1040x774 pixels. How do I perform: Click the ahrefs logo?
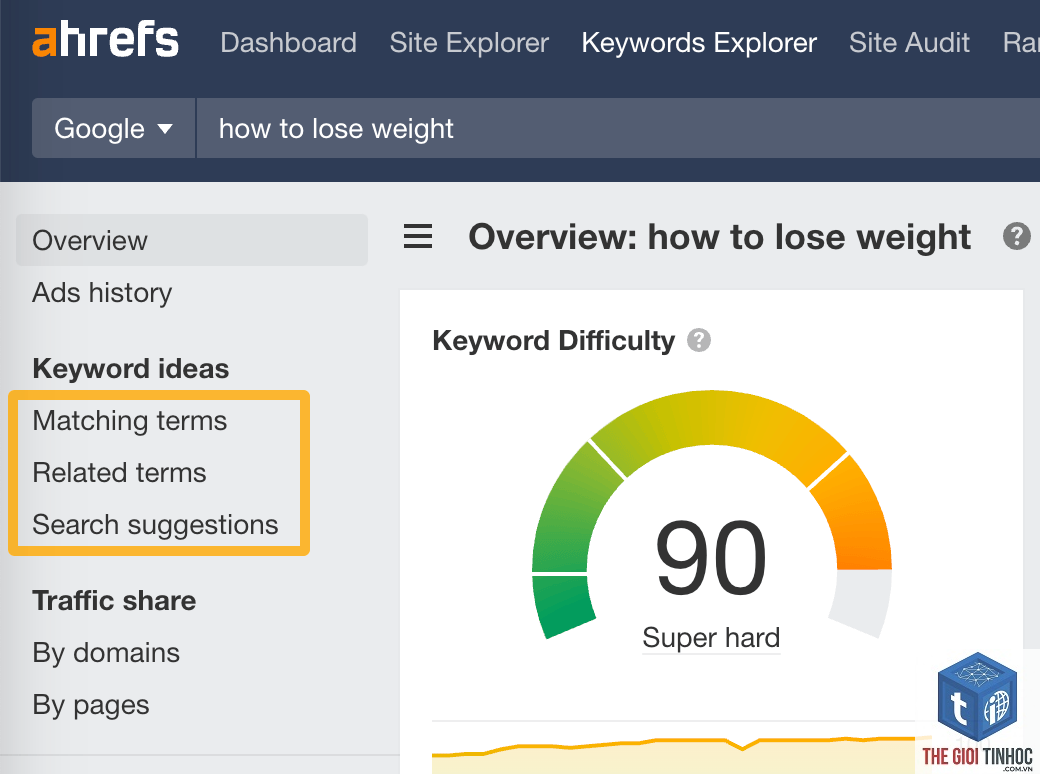(105, 40)
